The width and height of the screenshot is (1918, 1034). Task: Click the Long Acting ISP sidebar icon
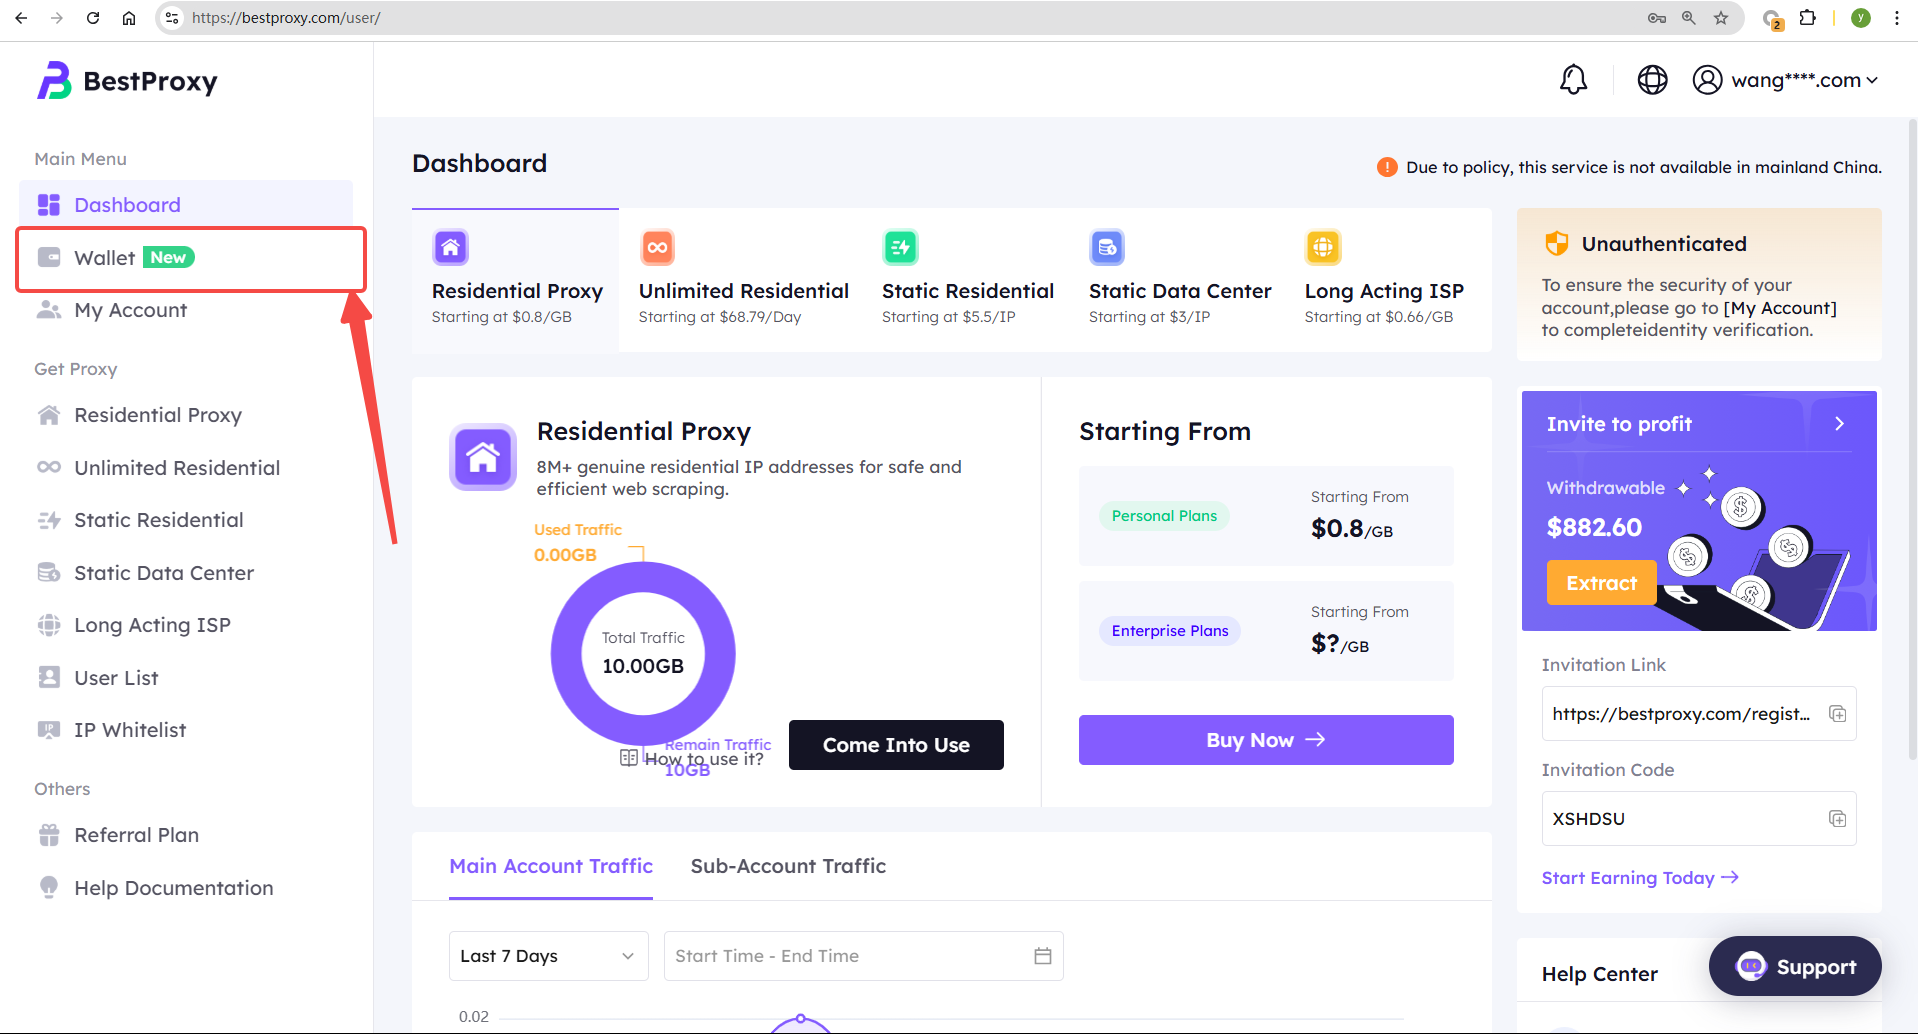tap(49, 625)
